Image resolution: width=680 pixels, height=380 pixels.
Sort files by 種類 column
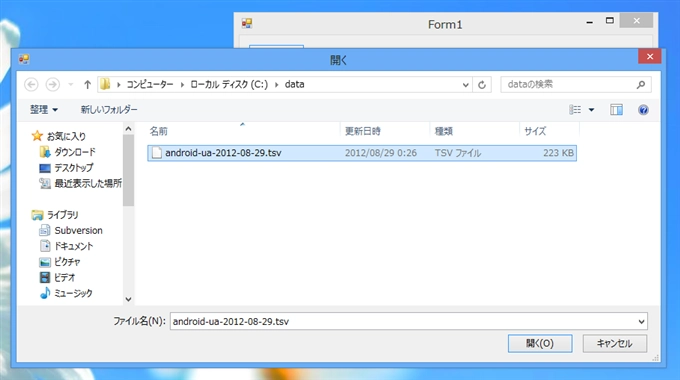(444, 131)
